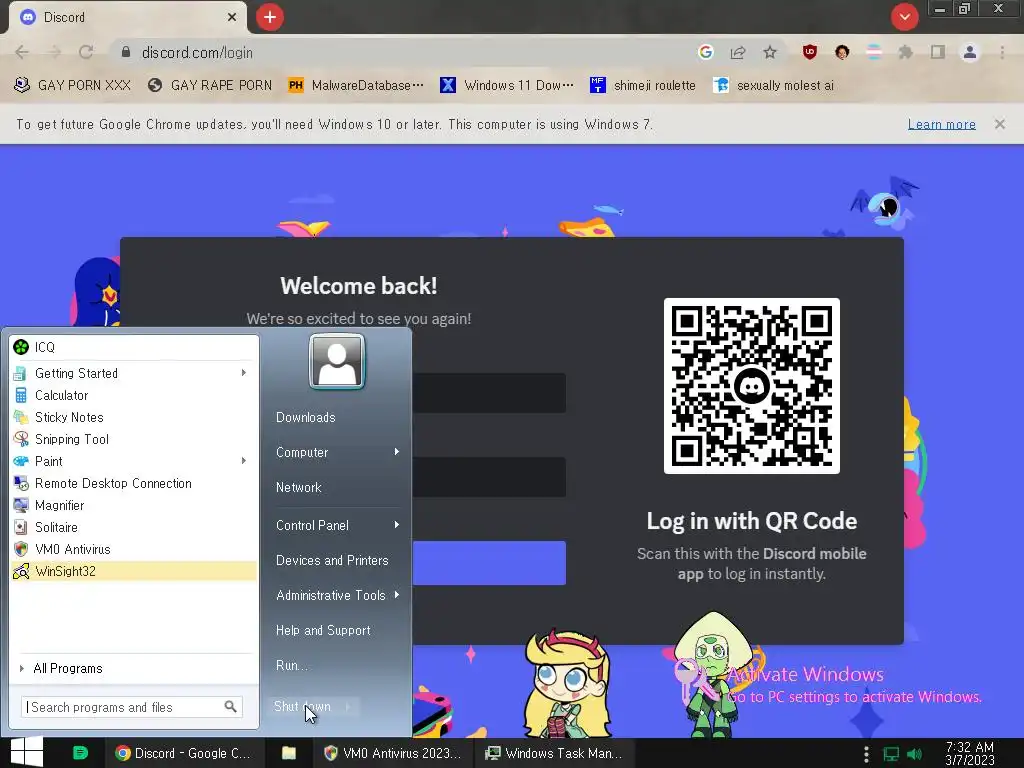Launch WinSight32 highlighted entry

click(x=134, y=571)
